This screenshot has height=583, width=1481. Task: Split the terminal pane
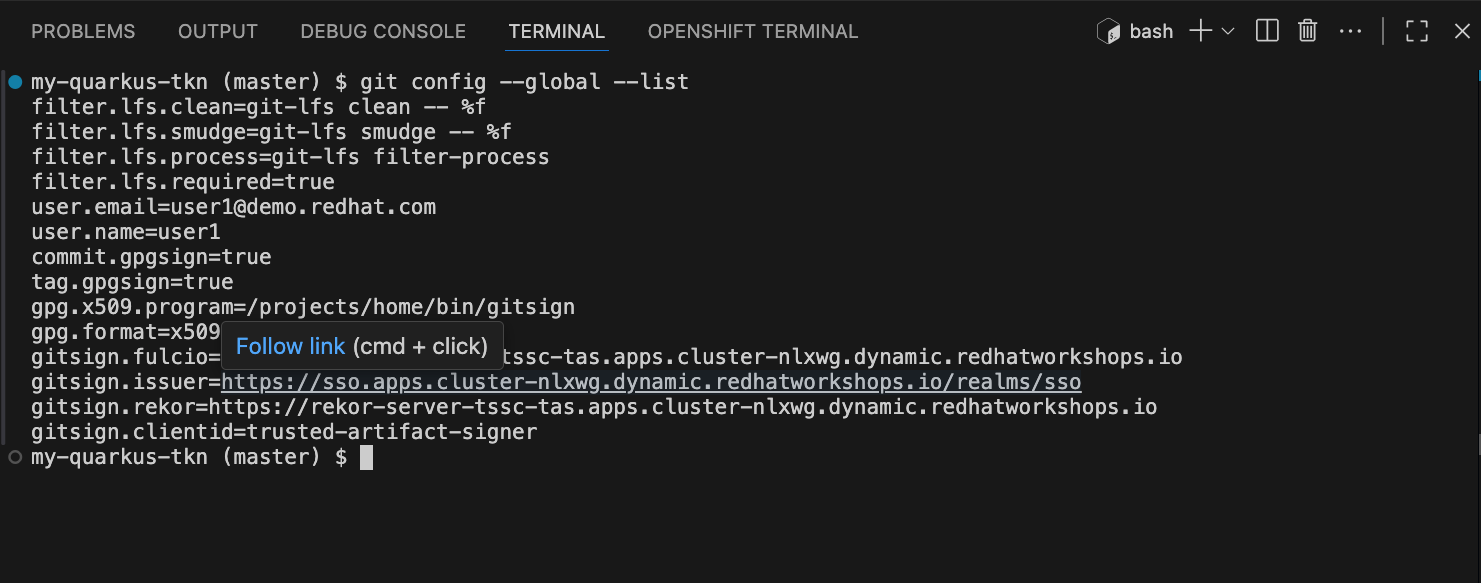pos(1267,31)
